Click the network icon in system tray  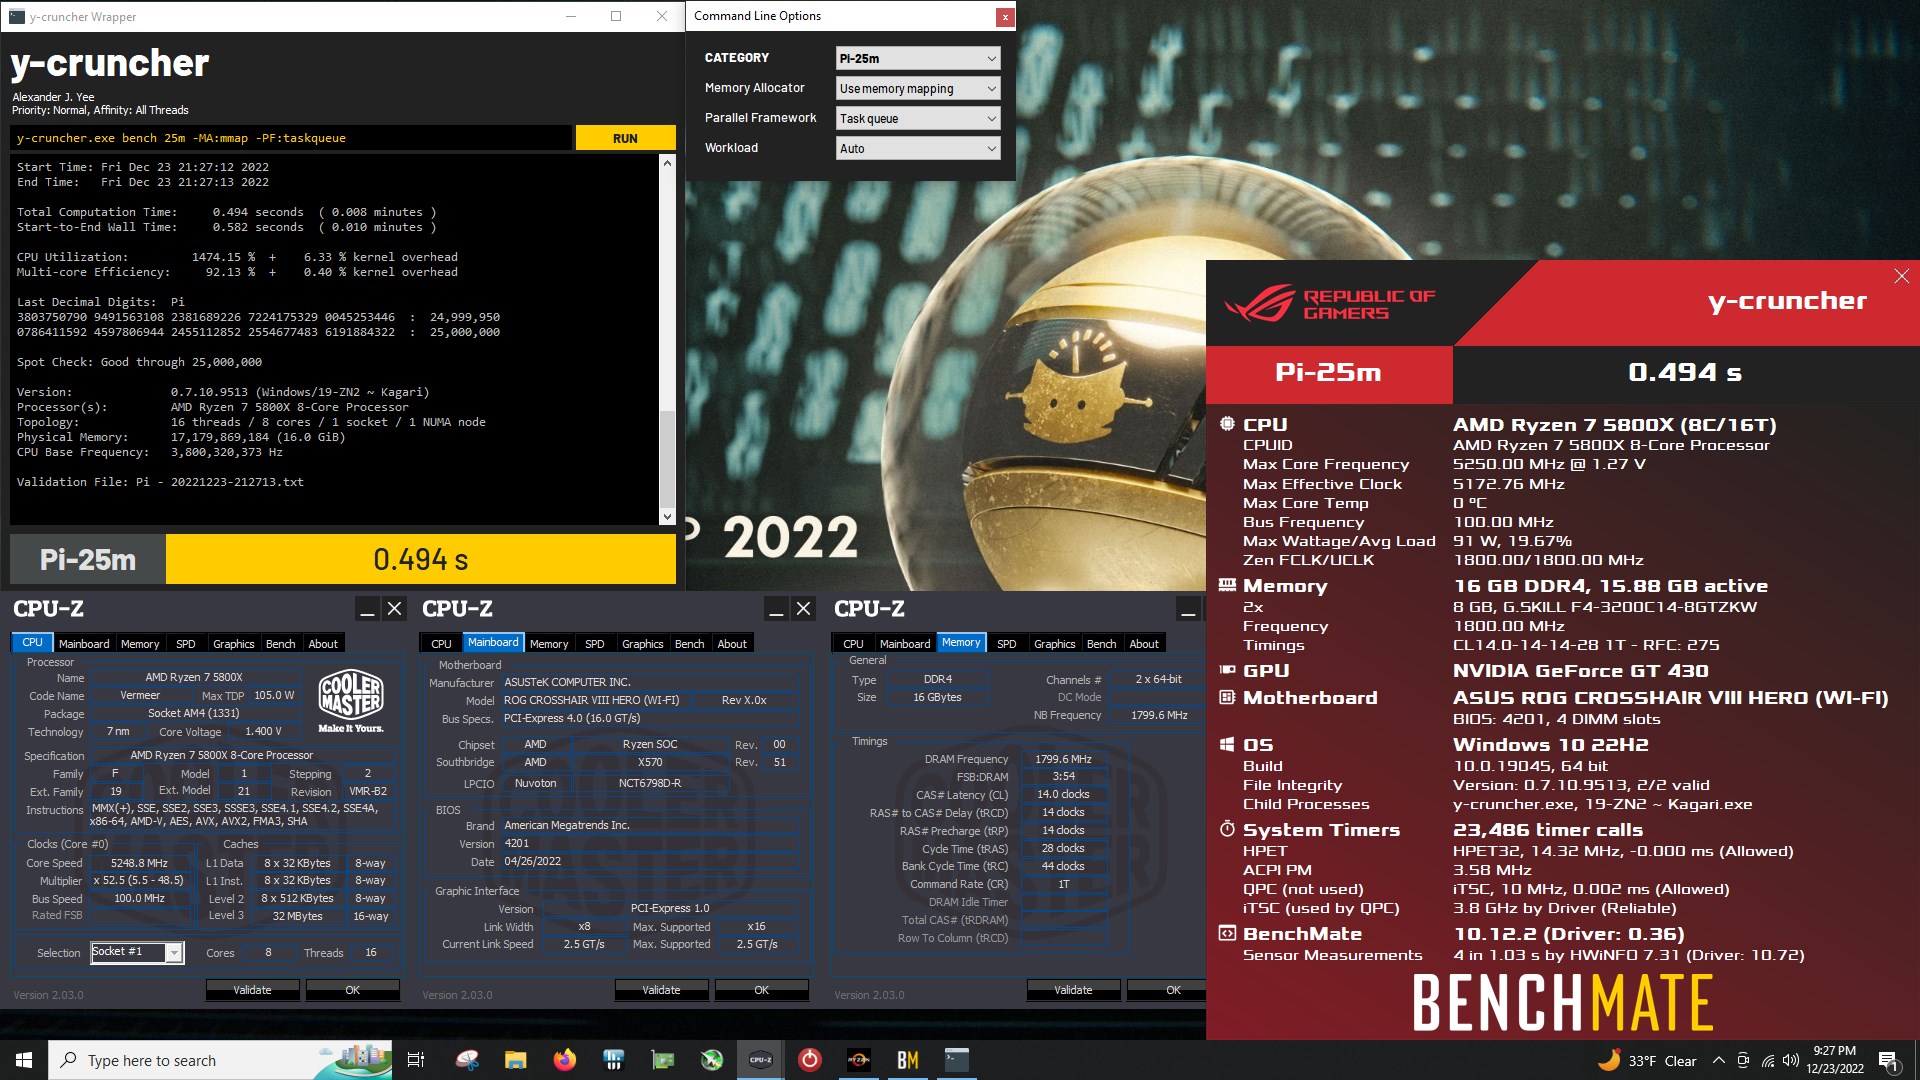click(x=1767, y=1060)
